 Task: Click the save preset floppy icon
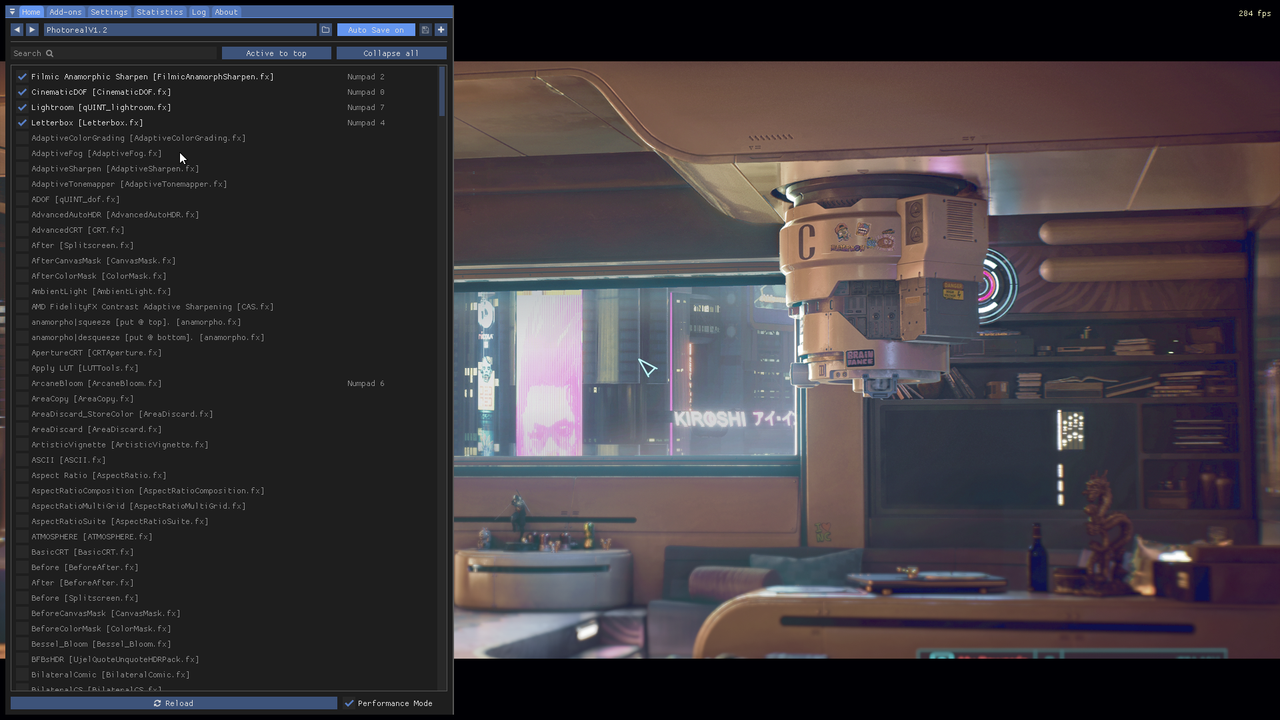coord(425,30)
